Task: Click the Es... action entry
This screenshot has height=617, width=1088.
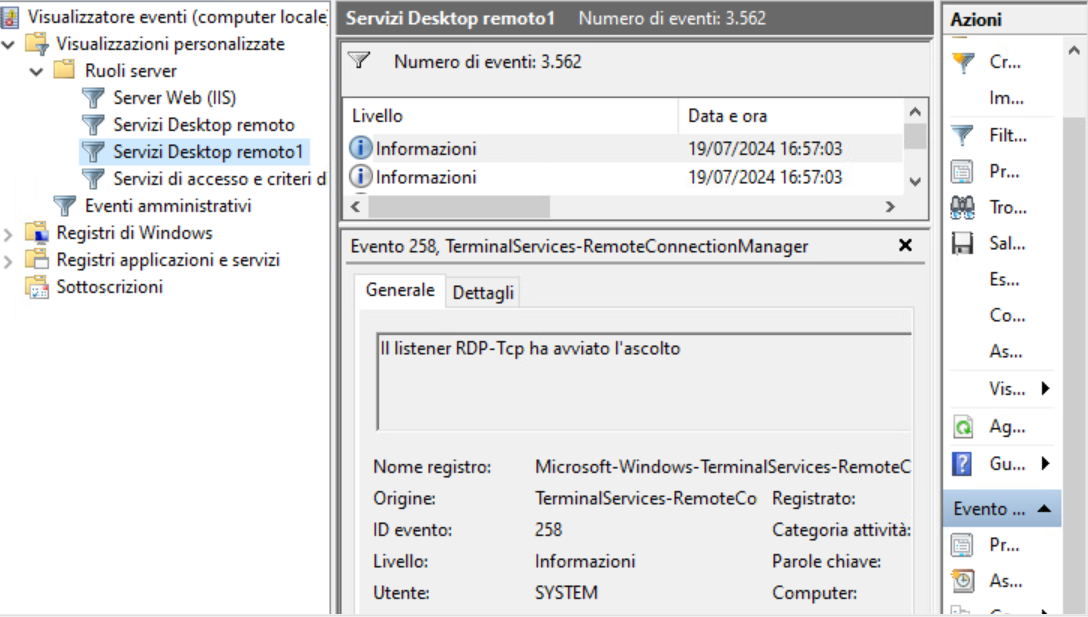Action: (x=1004, y=280)
